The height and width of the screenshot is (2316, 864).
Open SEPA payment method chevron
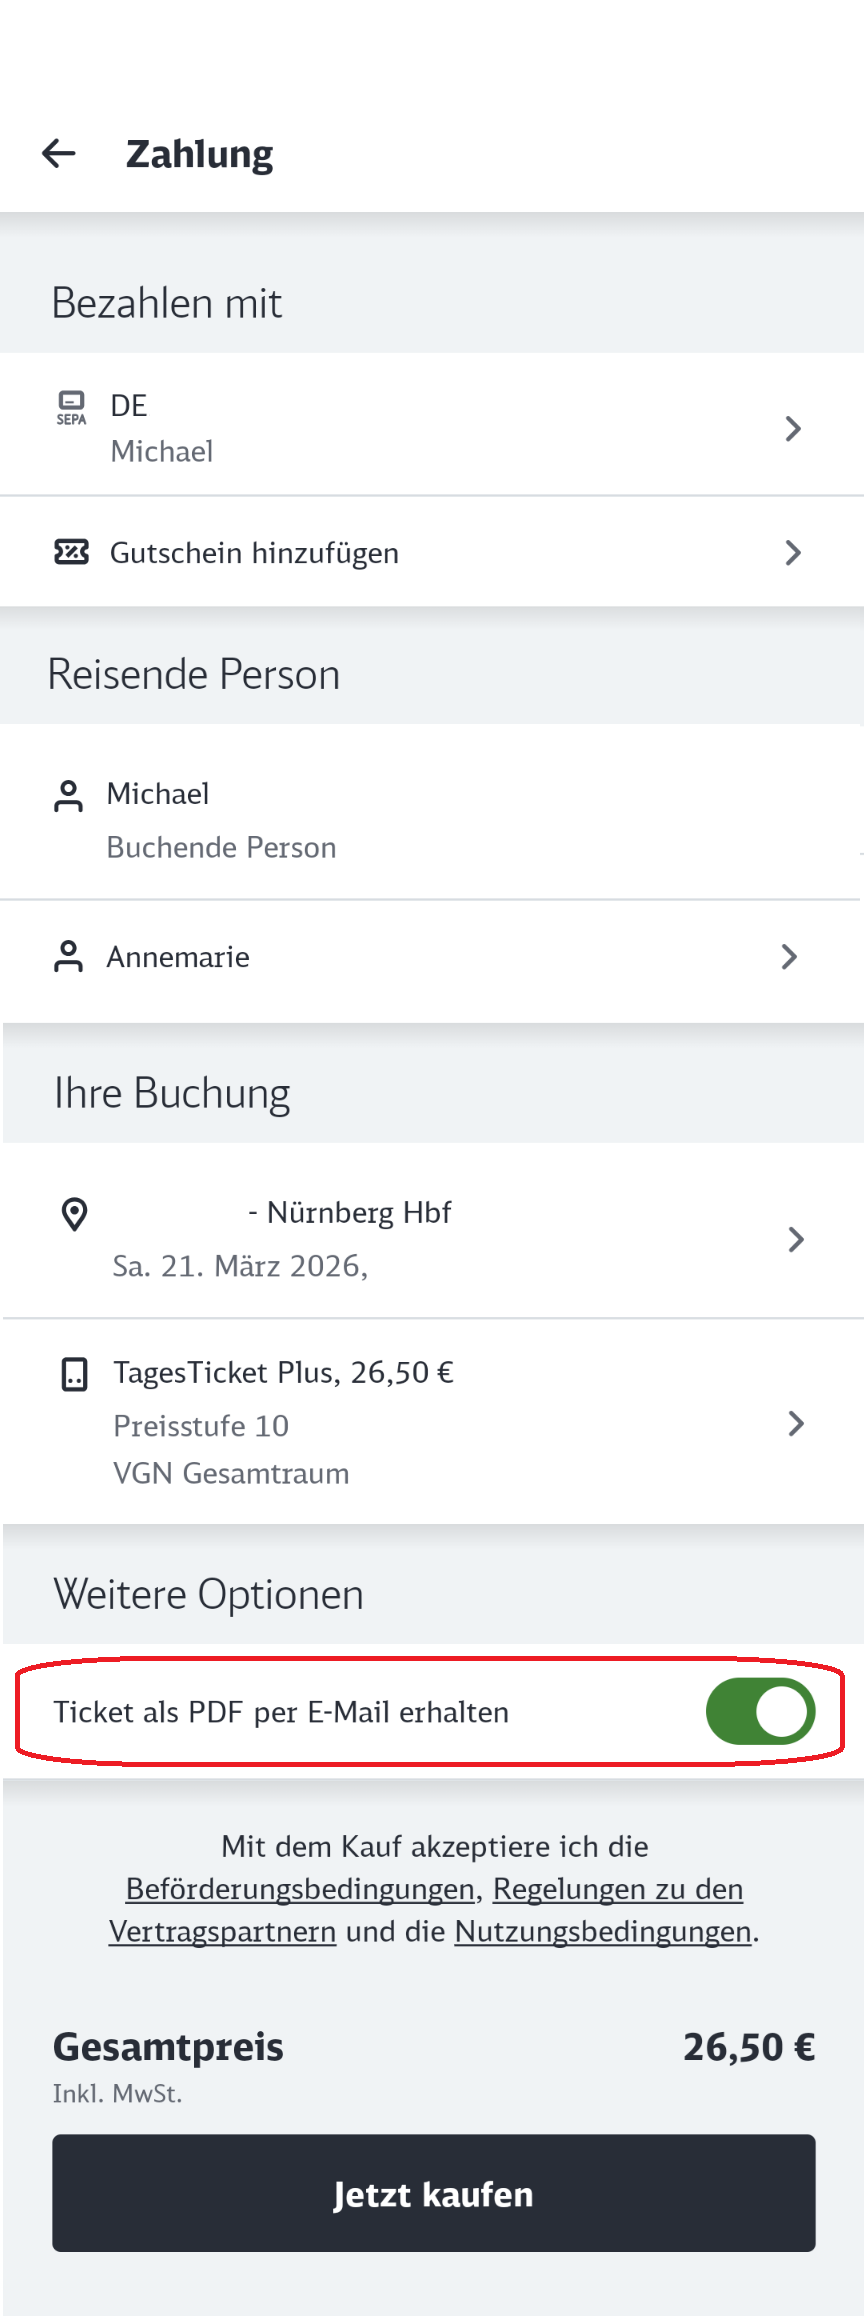point(793,429)
